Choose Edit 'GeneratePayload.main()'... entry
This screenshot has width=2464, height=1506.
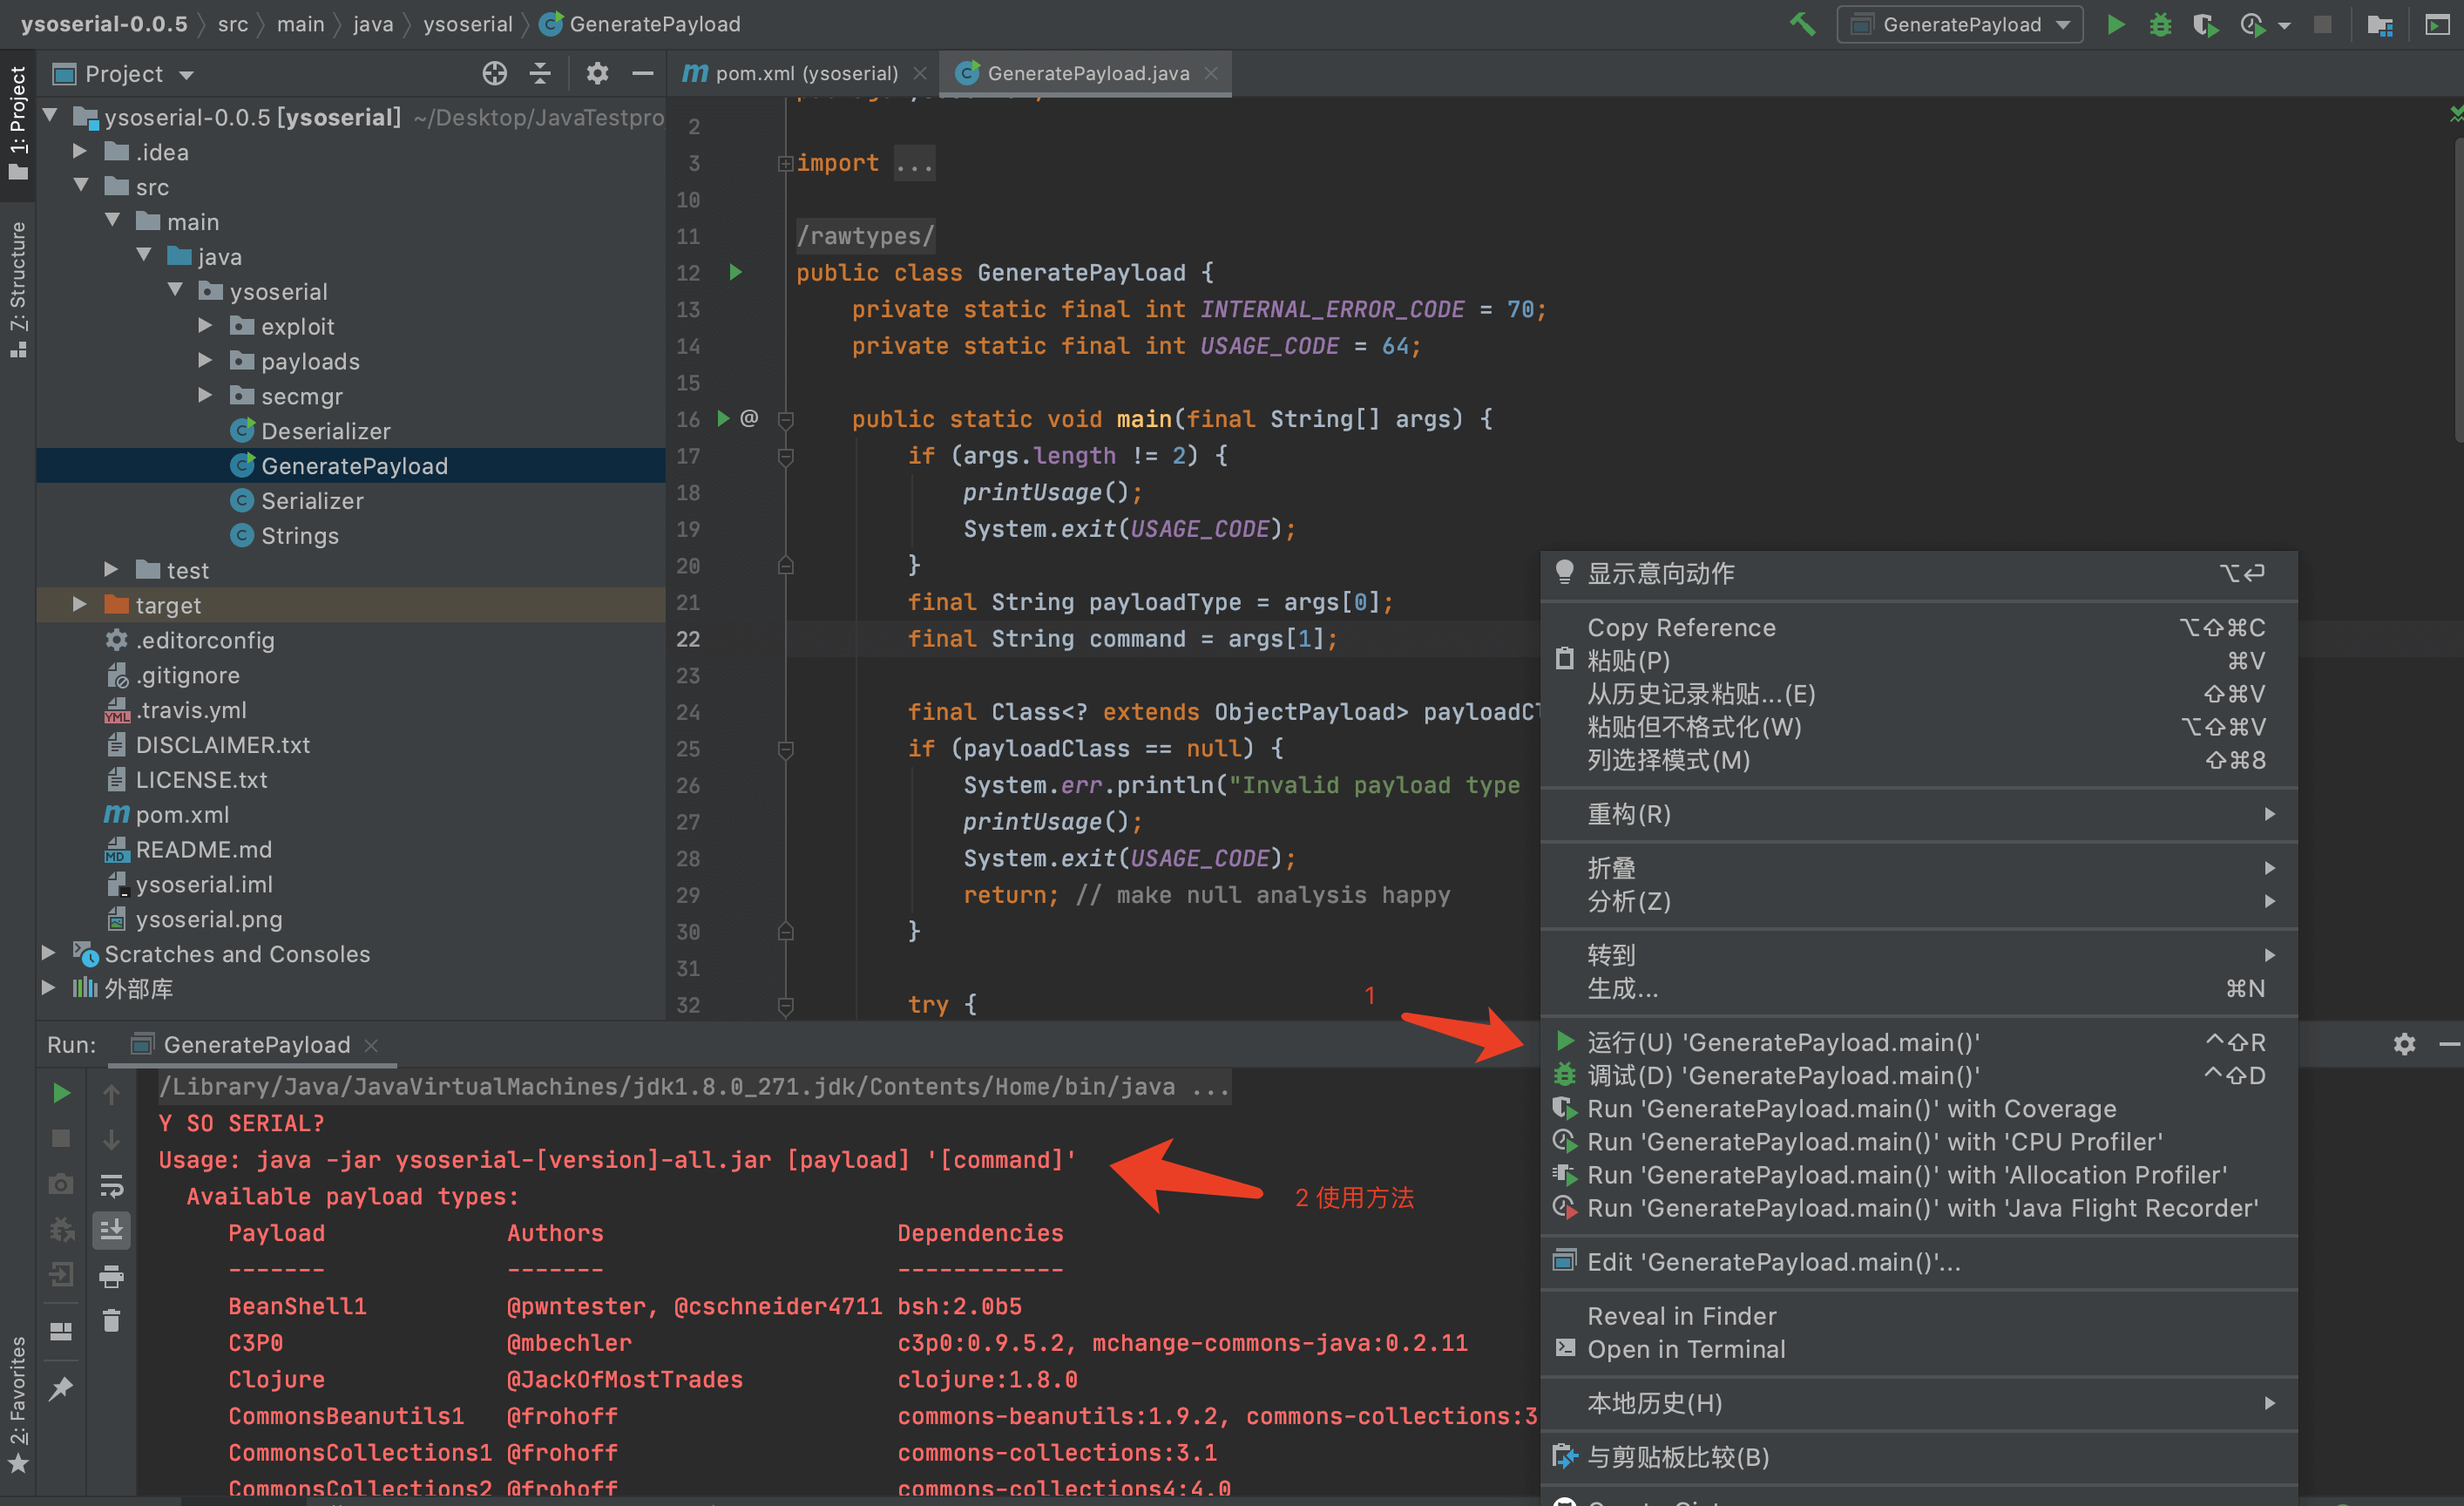click(x=1918, y=1262)
